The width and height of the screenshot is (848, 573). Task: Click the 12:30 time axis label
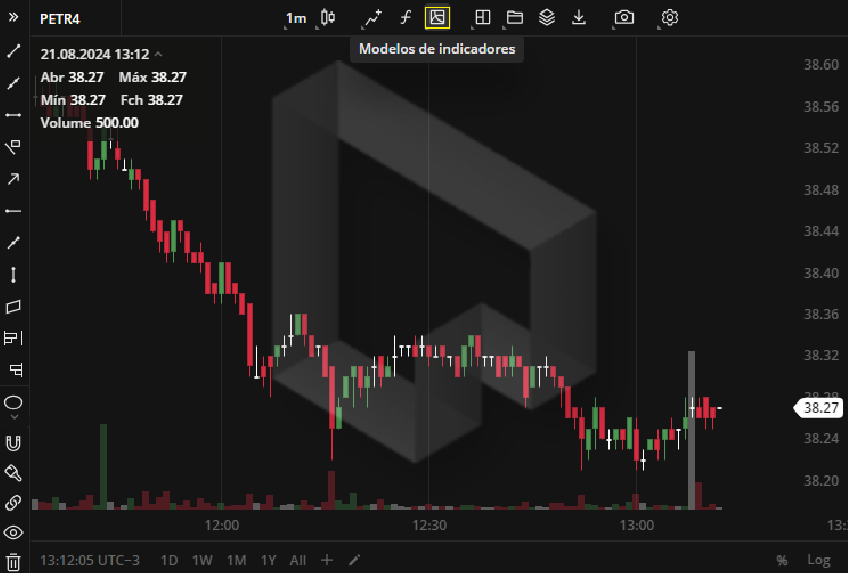click(429, 525)
